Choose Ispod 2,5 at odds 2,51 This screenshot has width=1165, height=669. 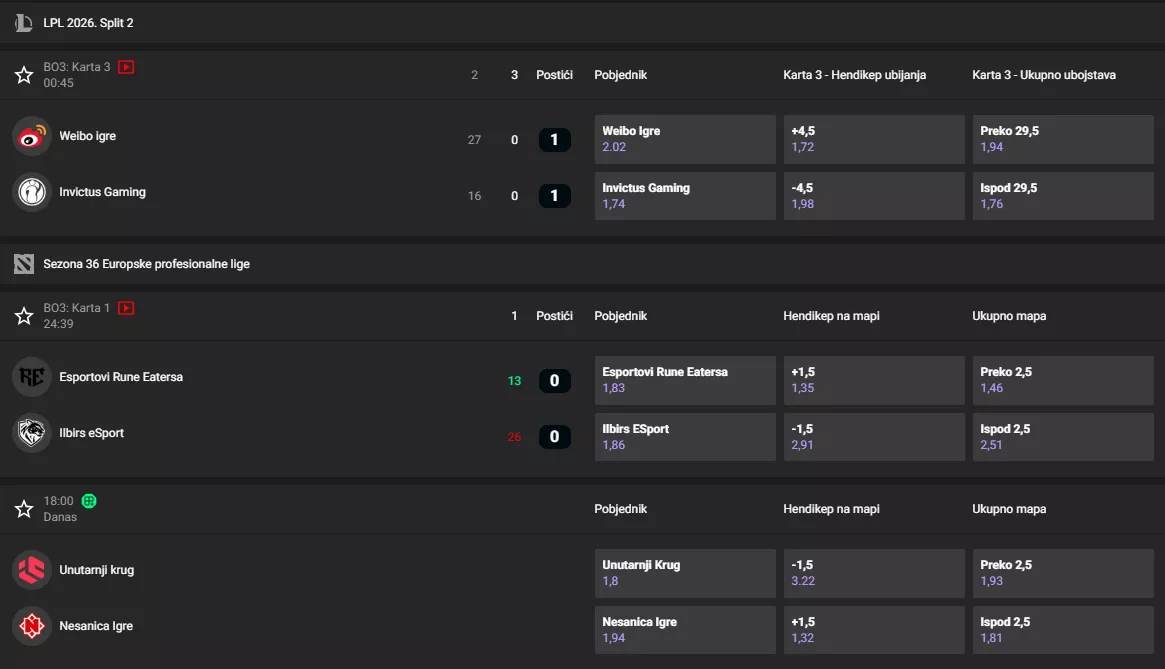click(1062, 437)
